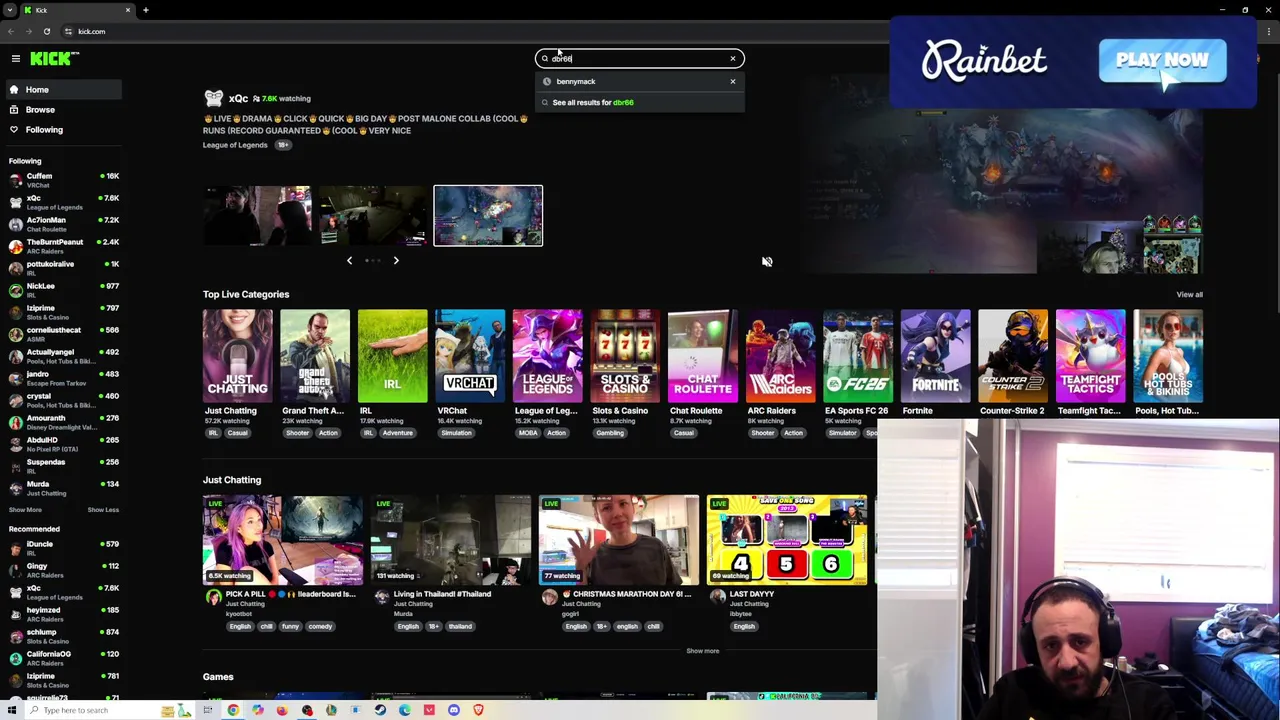Click the 'thailand' tag on Thailand stream
1280x720 pixels.
[x=460, y=627]
